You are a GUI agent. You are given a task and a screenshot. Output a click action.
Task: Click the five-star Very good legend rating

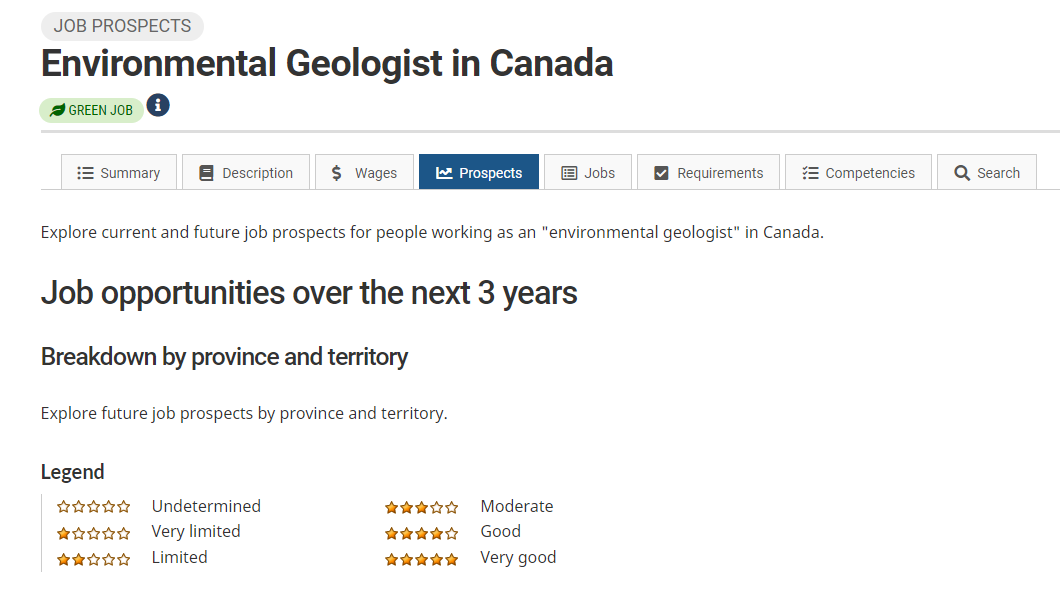422,559
